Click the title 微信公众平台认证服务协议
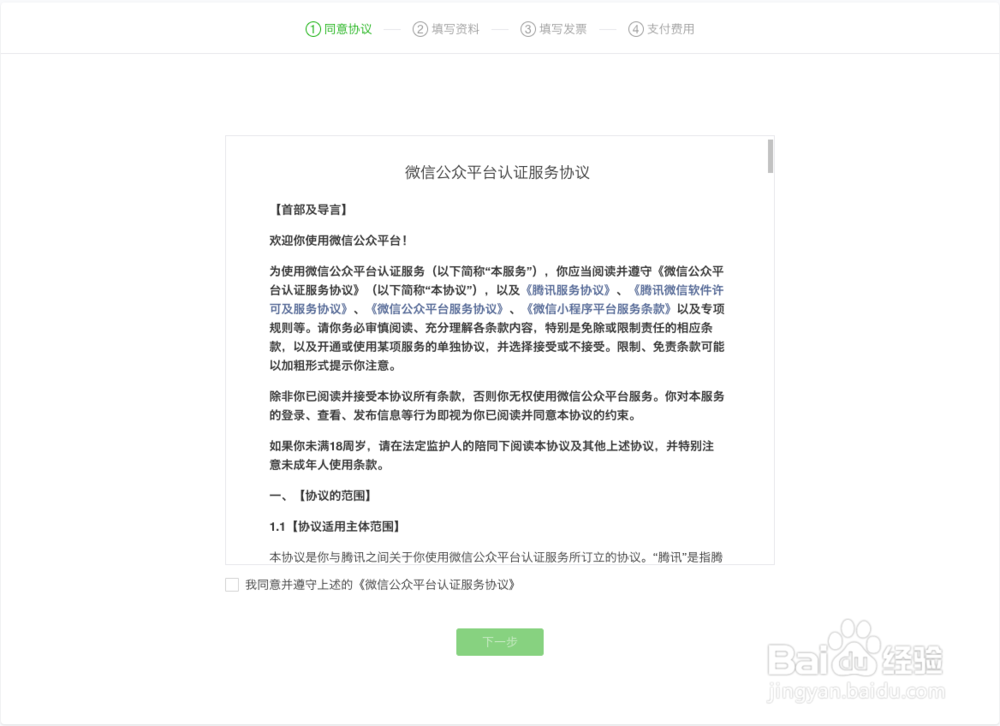The image size is (1000, 726). 497,172
